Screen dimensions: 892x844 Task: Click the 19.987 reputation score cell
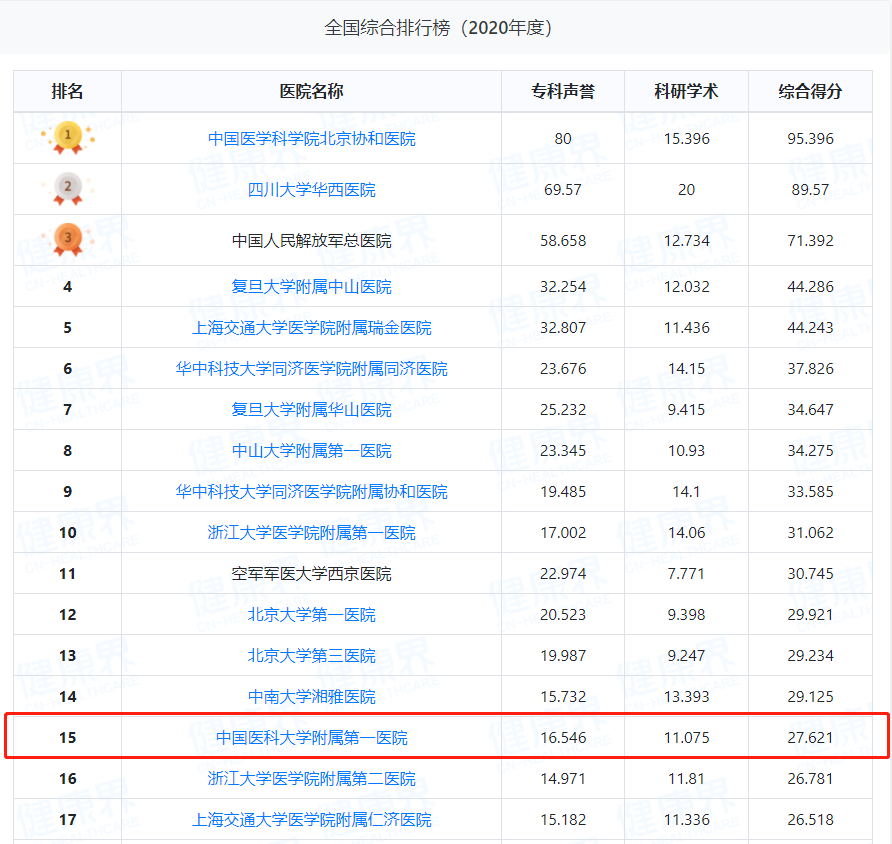click(563, 655)
